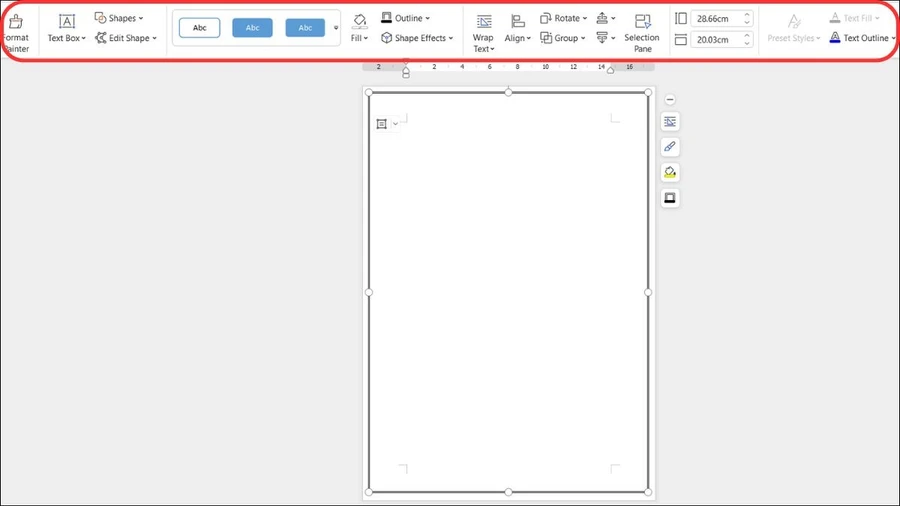Click the Bring Forward icon
Screen dimensions: 900x506
point(602,18)
